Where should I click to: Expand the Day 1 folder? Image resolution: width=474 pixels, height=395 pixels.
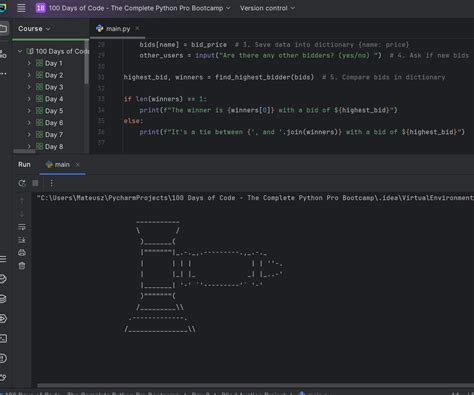(29, 63)
